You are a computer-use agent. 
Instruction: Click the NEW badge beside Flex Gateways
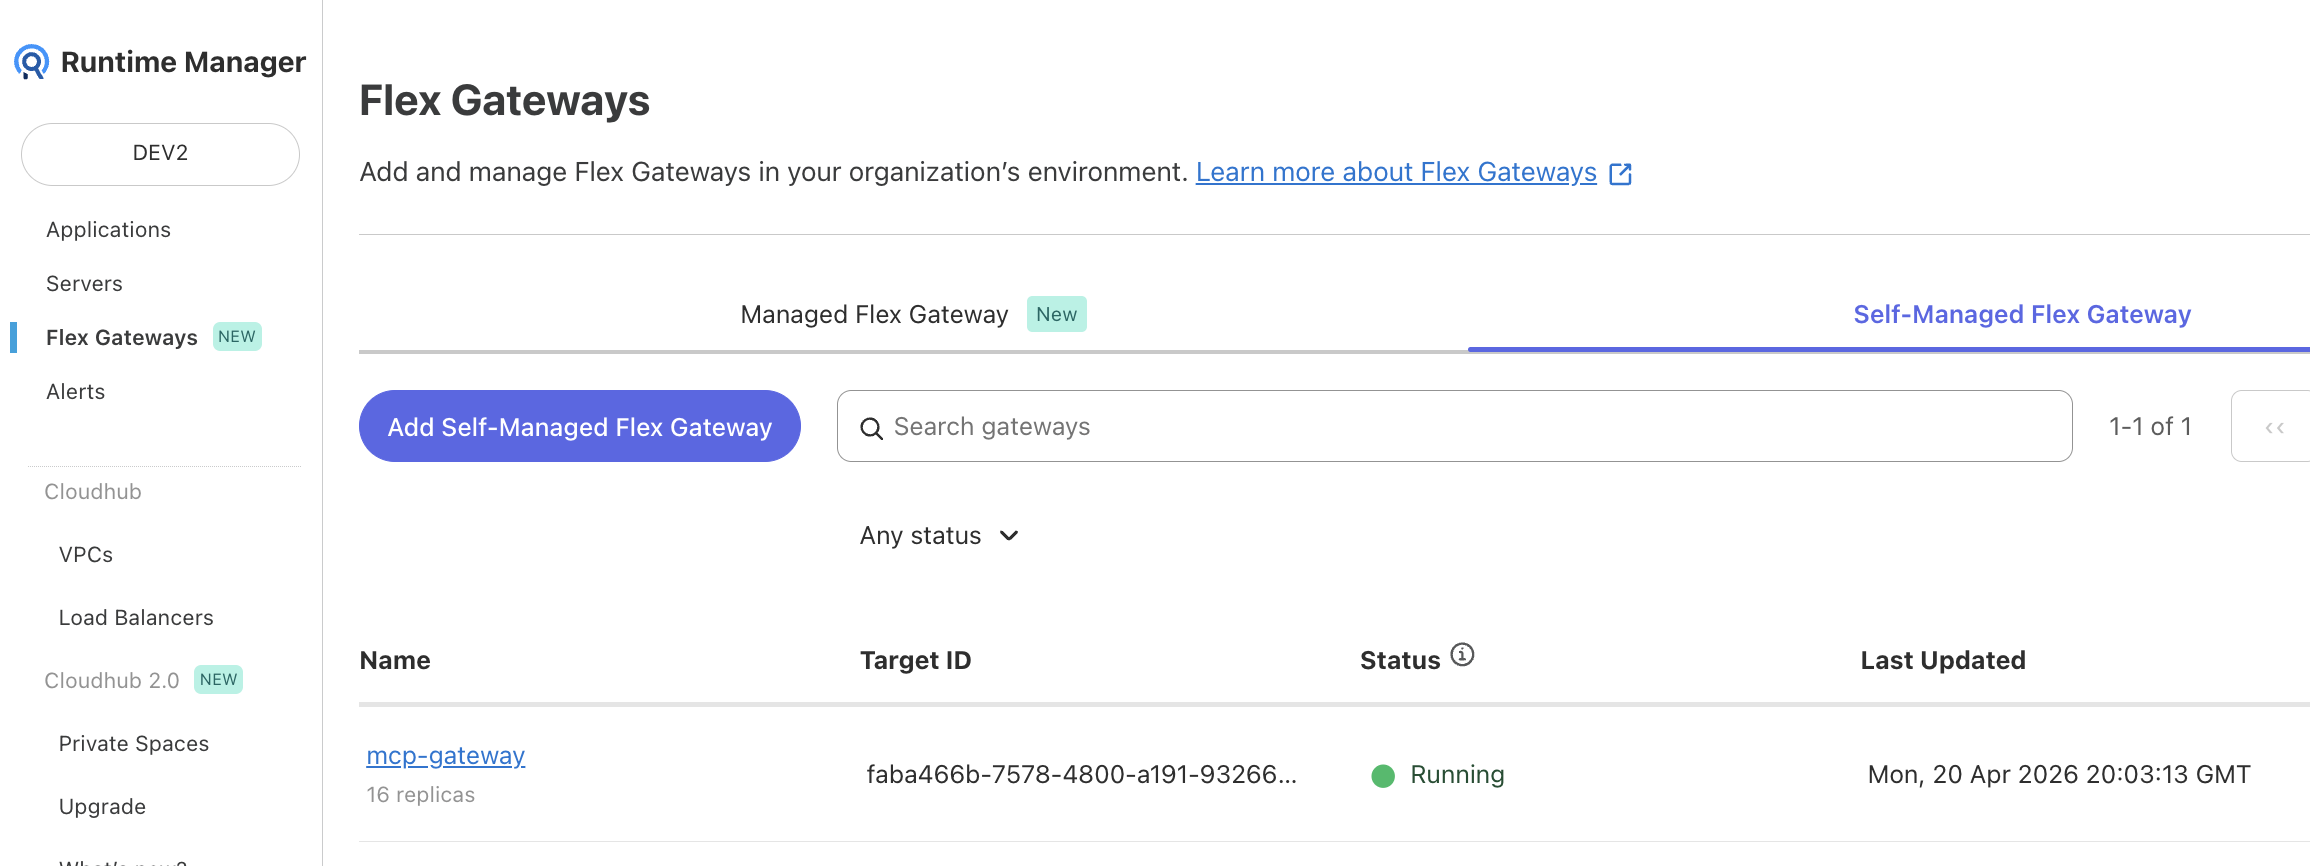(237, 337)
